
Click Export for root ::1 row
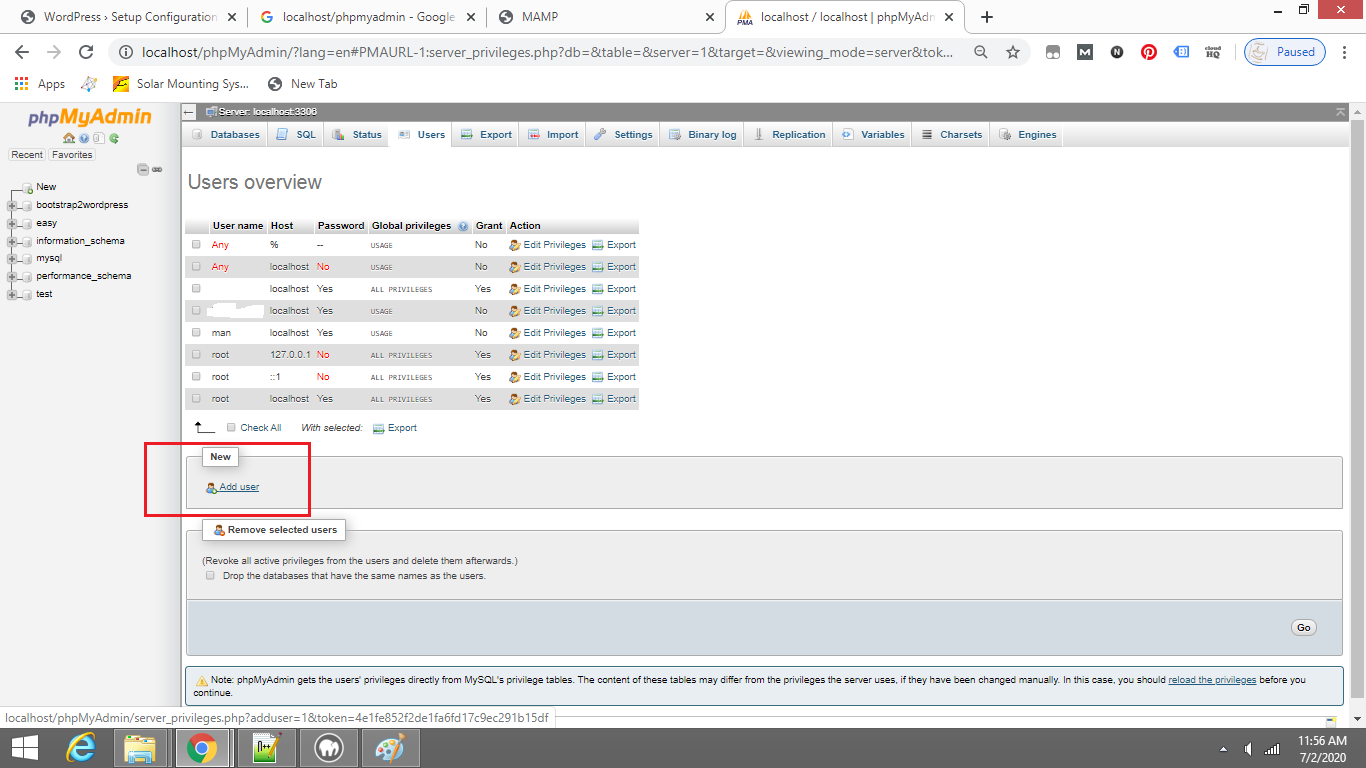point(613,377)
